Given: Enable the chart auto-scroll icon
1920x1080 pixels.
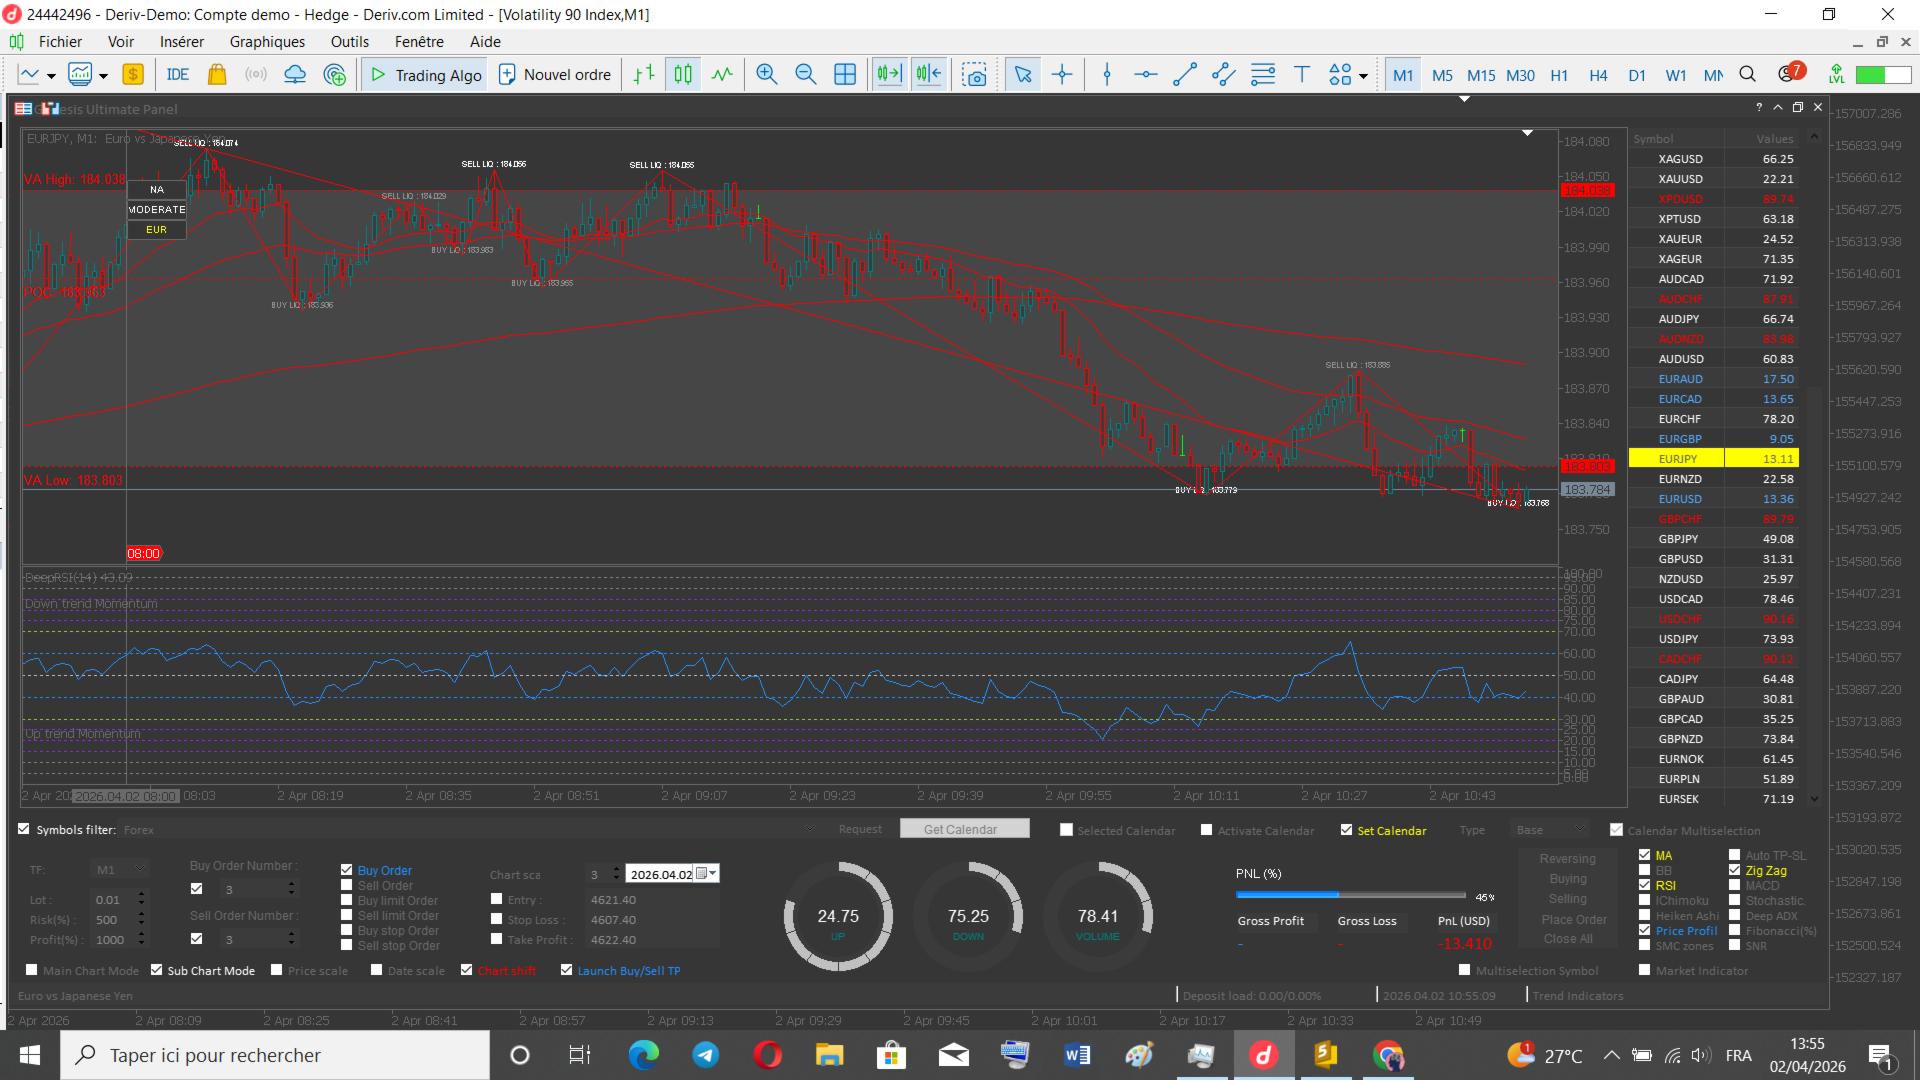Looking at the screenshot, I should pos(889,75).
